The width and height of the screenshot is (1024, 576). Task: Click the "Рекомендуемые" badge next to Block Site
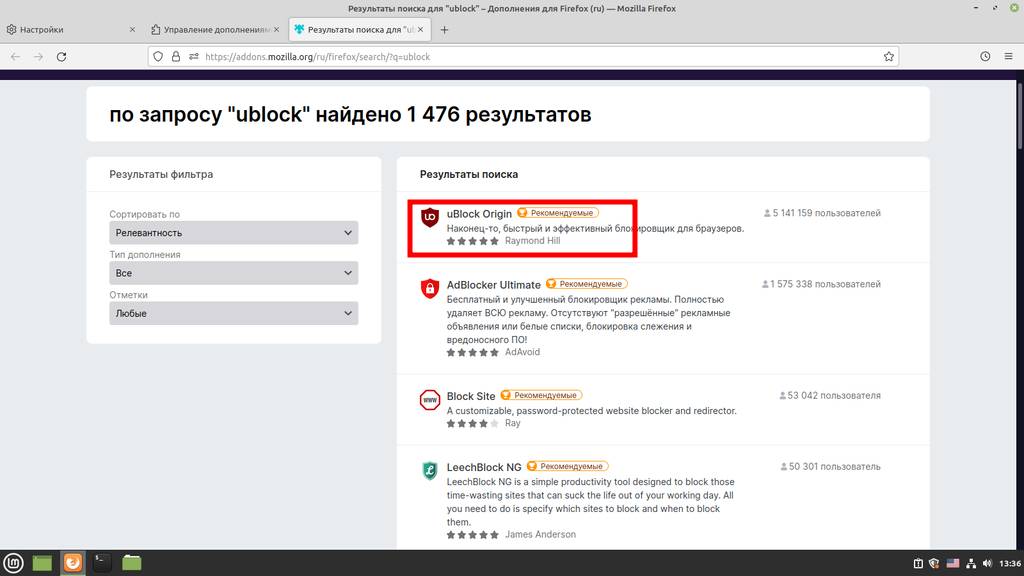click(541, 396)
